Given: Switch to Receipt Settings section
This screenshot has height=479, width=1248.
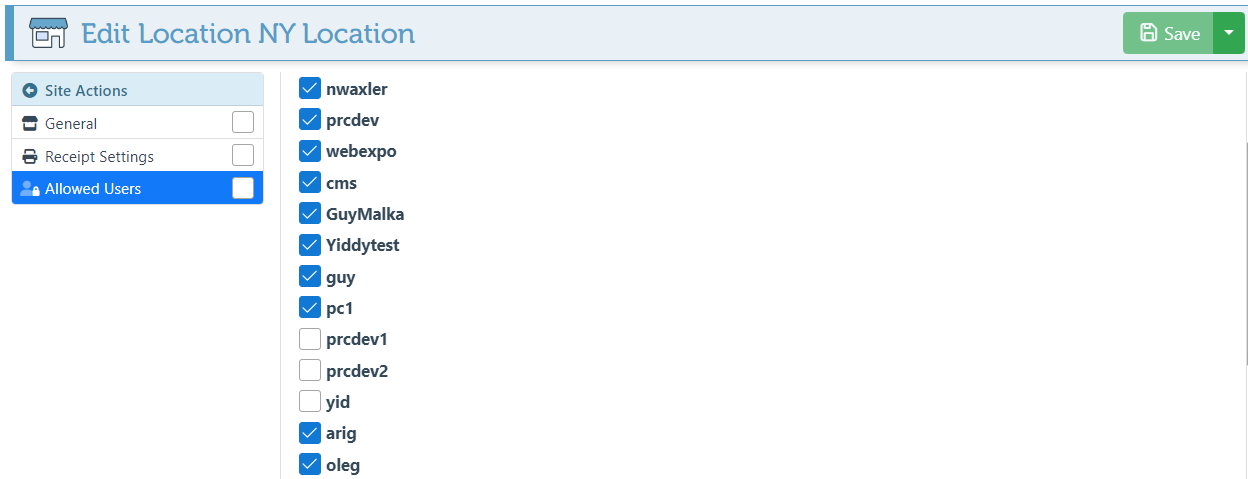Looking at the screenshot, I should pyautogui.click(x=99, y=157).
